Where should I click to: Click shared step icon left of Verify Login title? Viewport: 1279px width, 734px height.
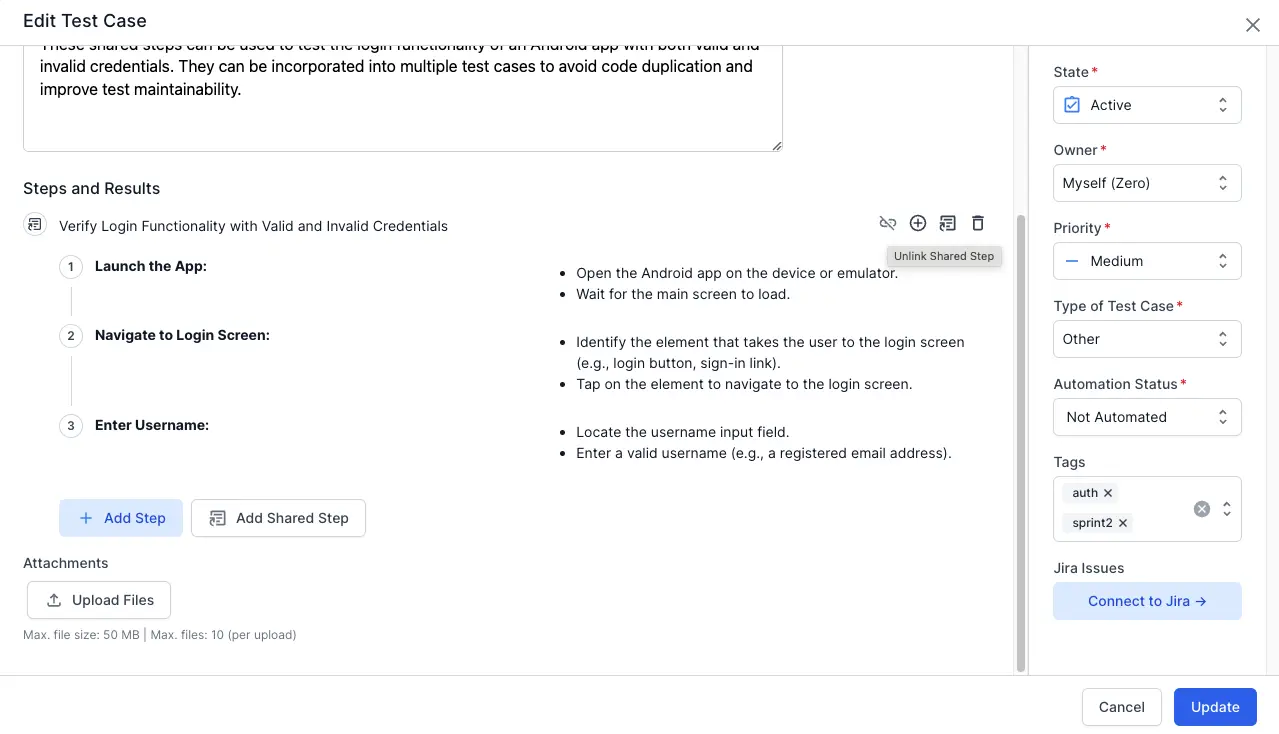35,224
